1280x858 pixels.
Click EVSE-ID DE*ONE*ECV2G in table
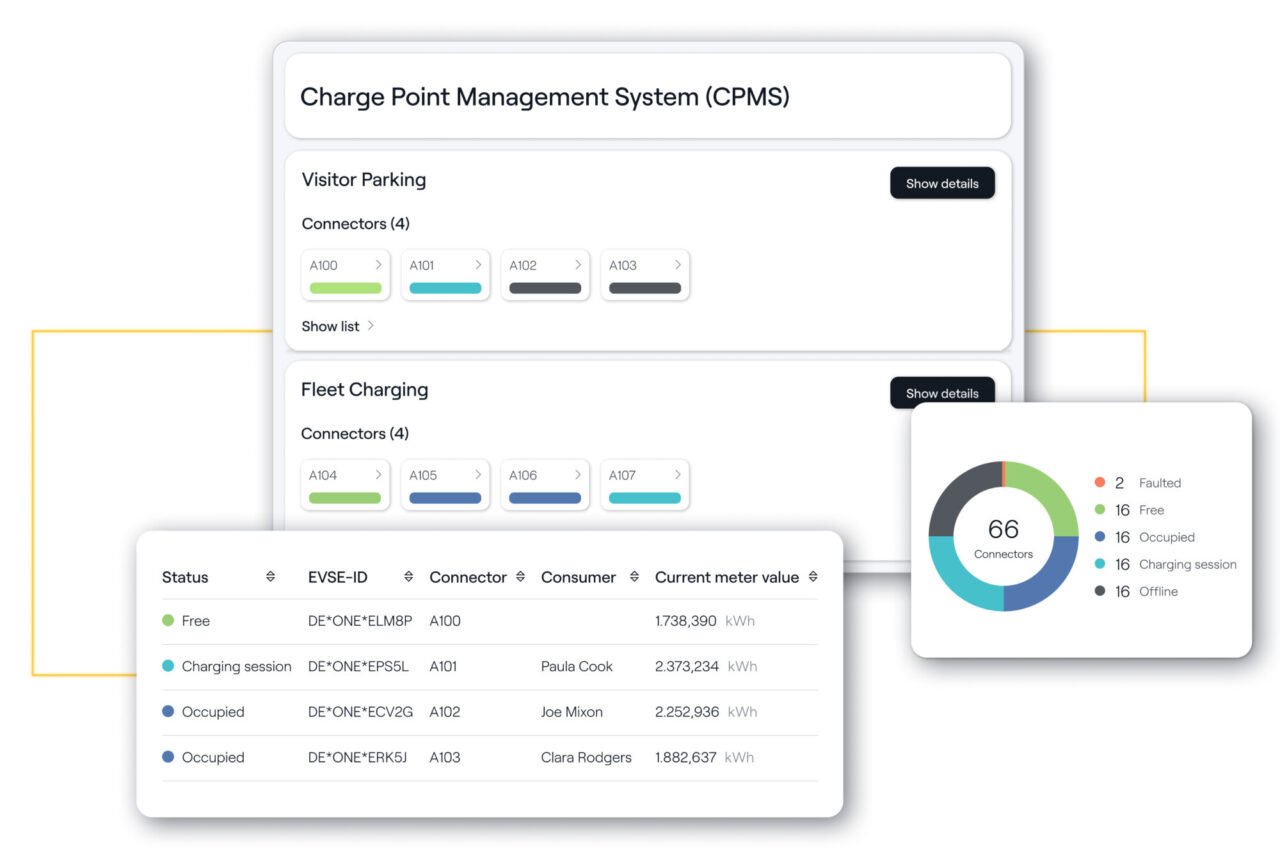click(x=360, y=712)
